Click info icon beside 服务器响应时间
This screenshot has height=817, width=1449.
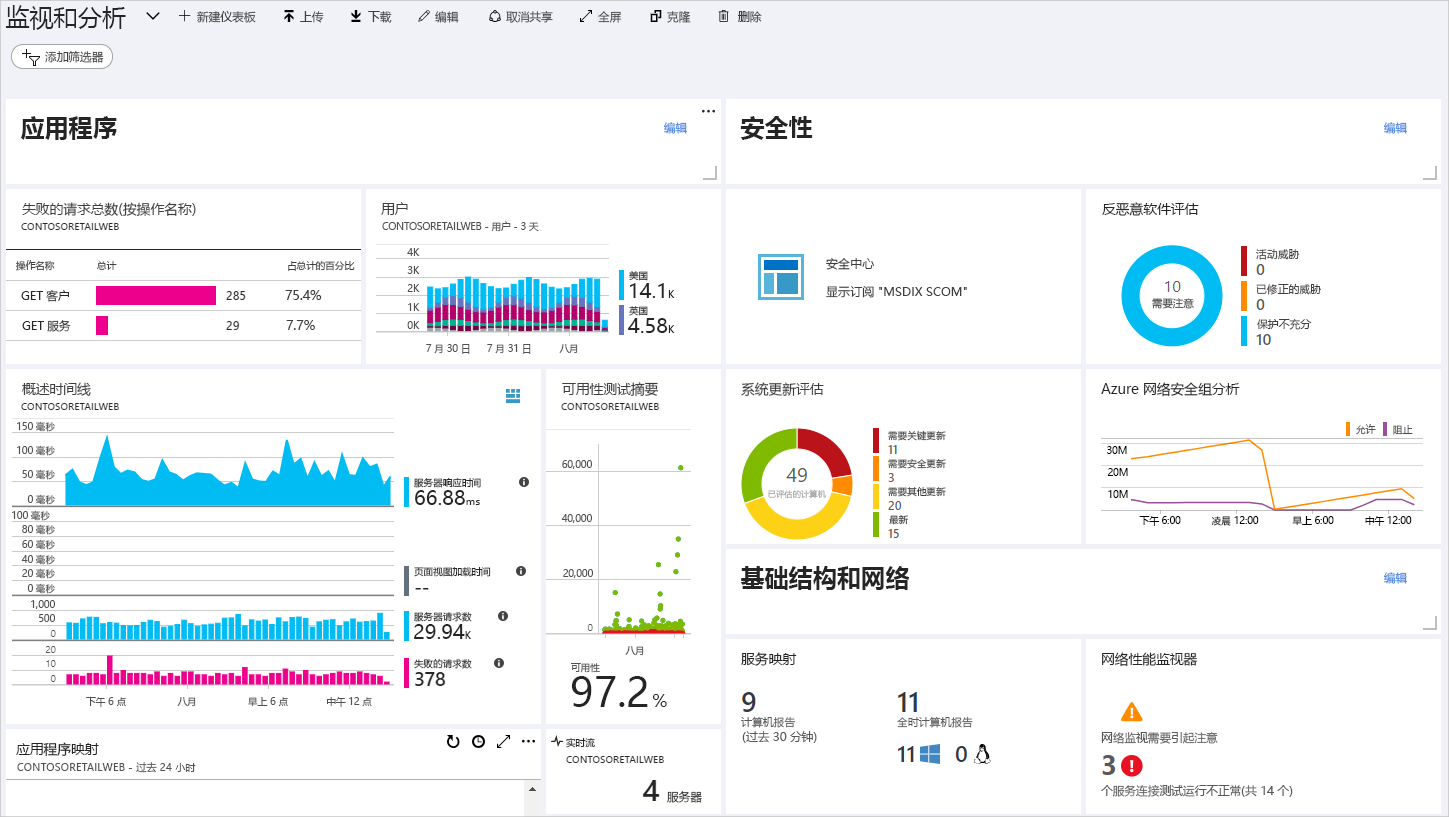point(524,482)
